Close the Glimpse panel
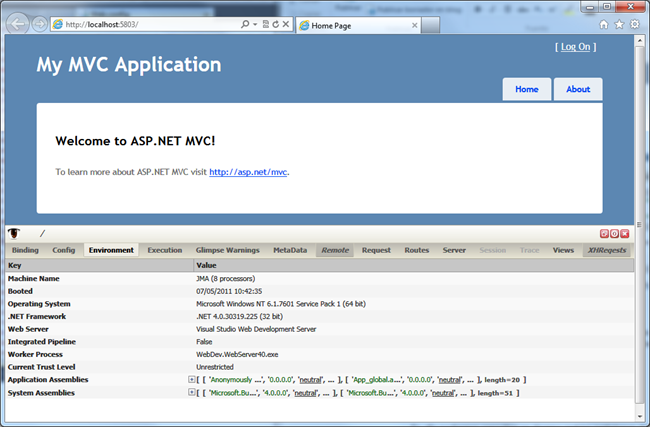Screen dimensions: 650x427 pyautogui.click(x=625, y=233)
